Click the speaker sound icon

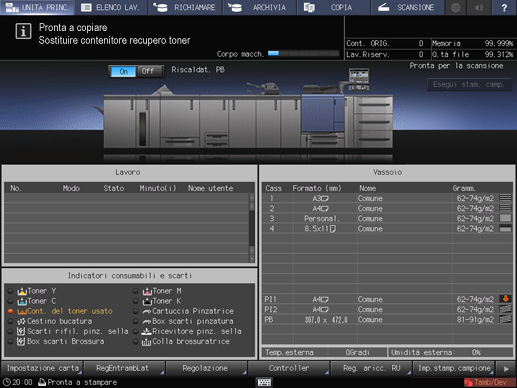tap(479, 7)
